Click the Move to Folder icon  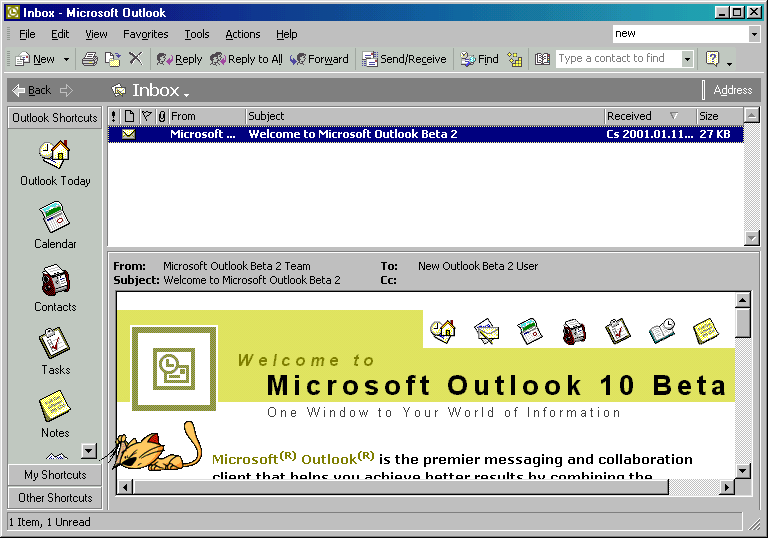tap(113, 59)
